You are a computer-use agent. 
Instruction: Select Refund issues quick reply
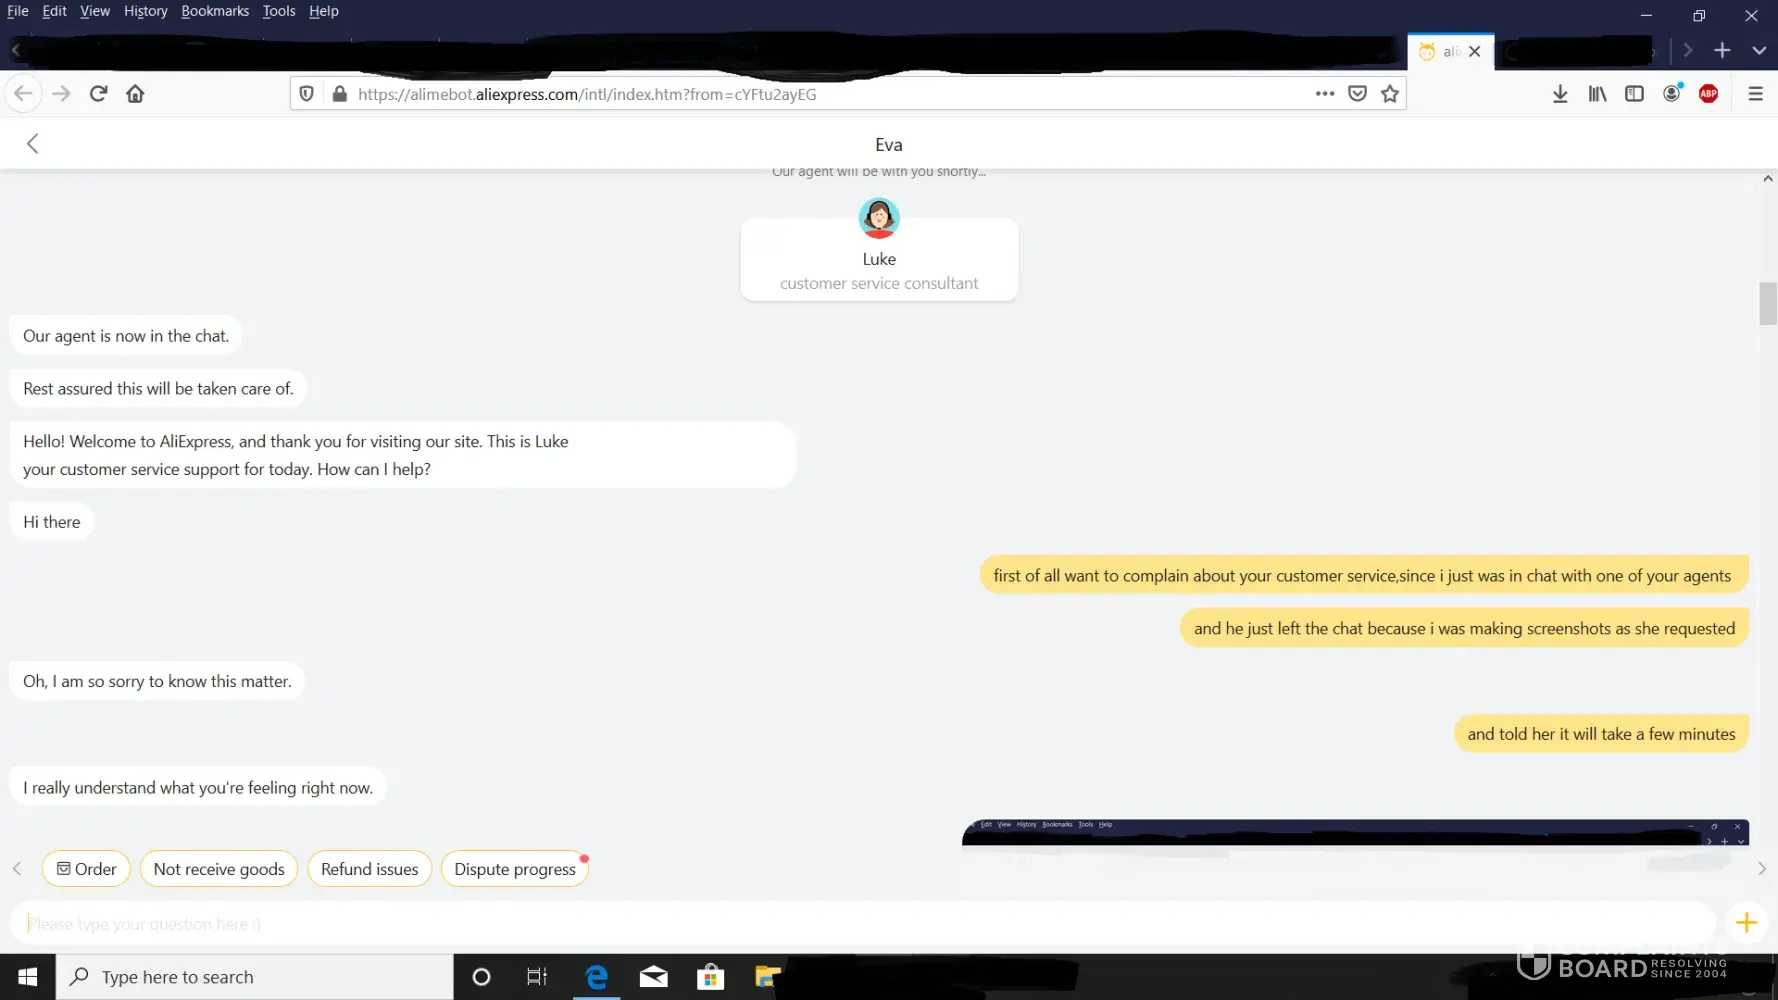370,869
